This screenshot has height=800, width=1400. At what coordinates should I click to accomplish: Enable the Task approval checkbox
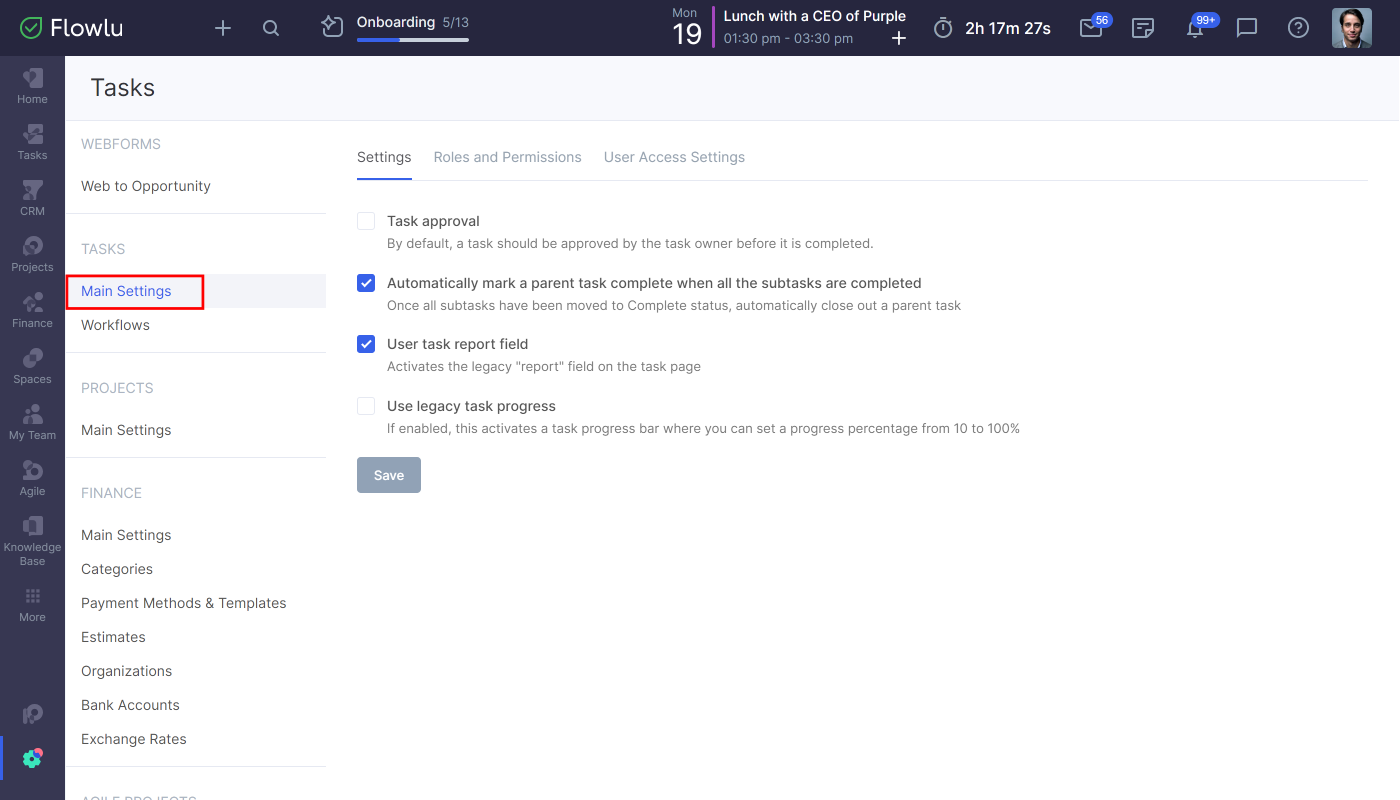pos(366,221)
